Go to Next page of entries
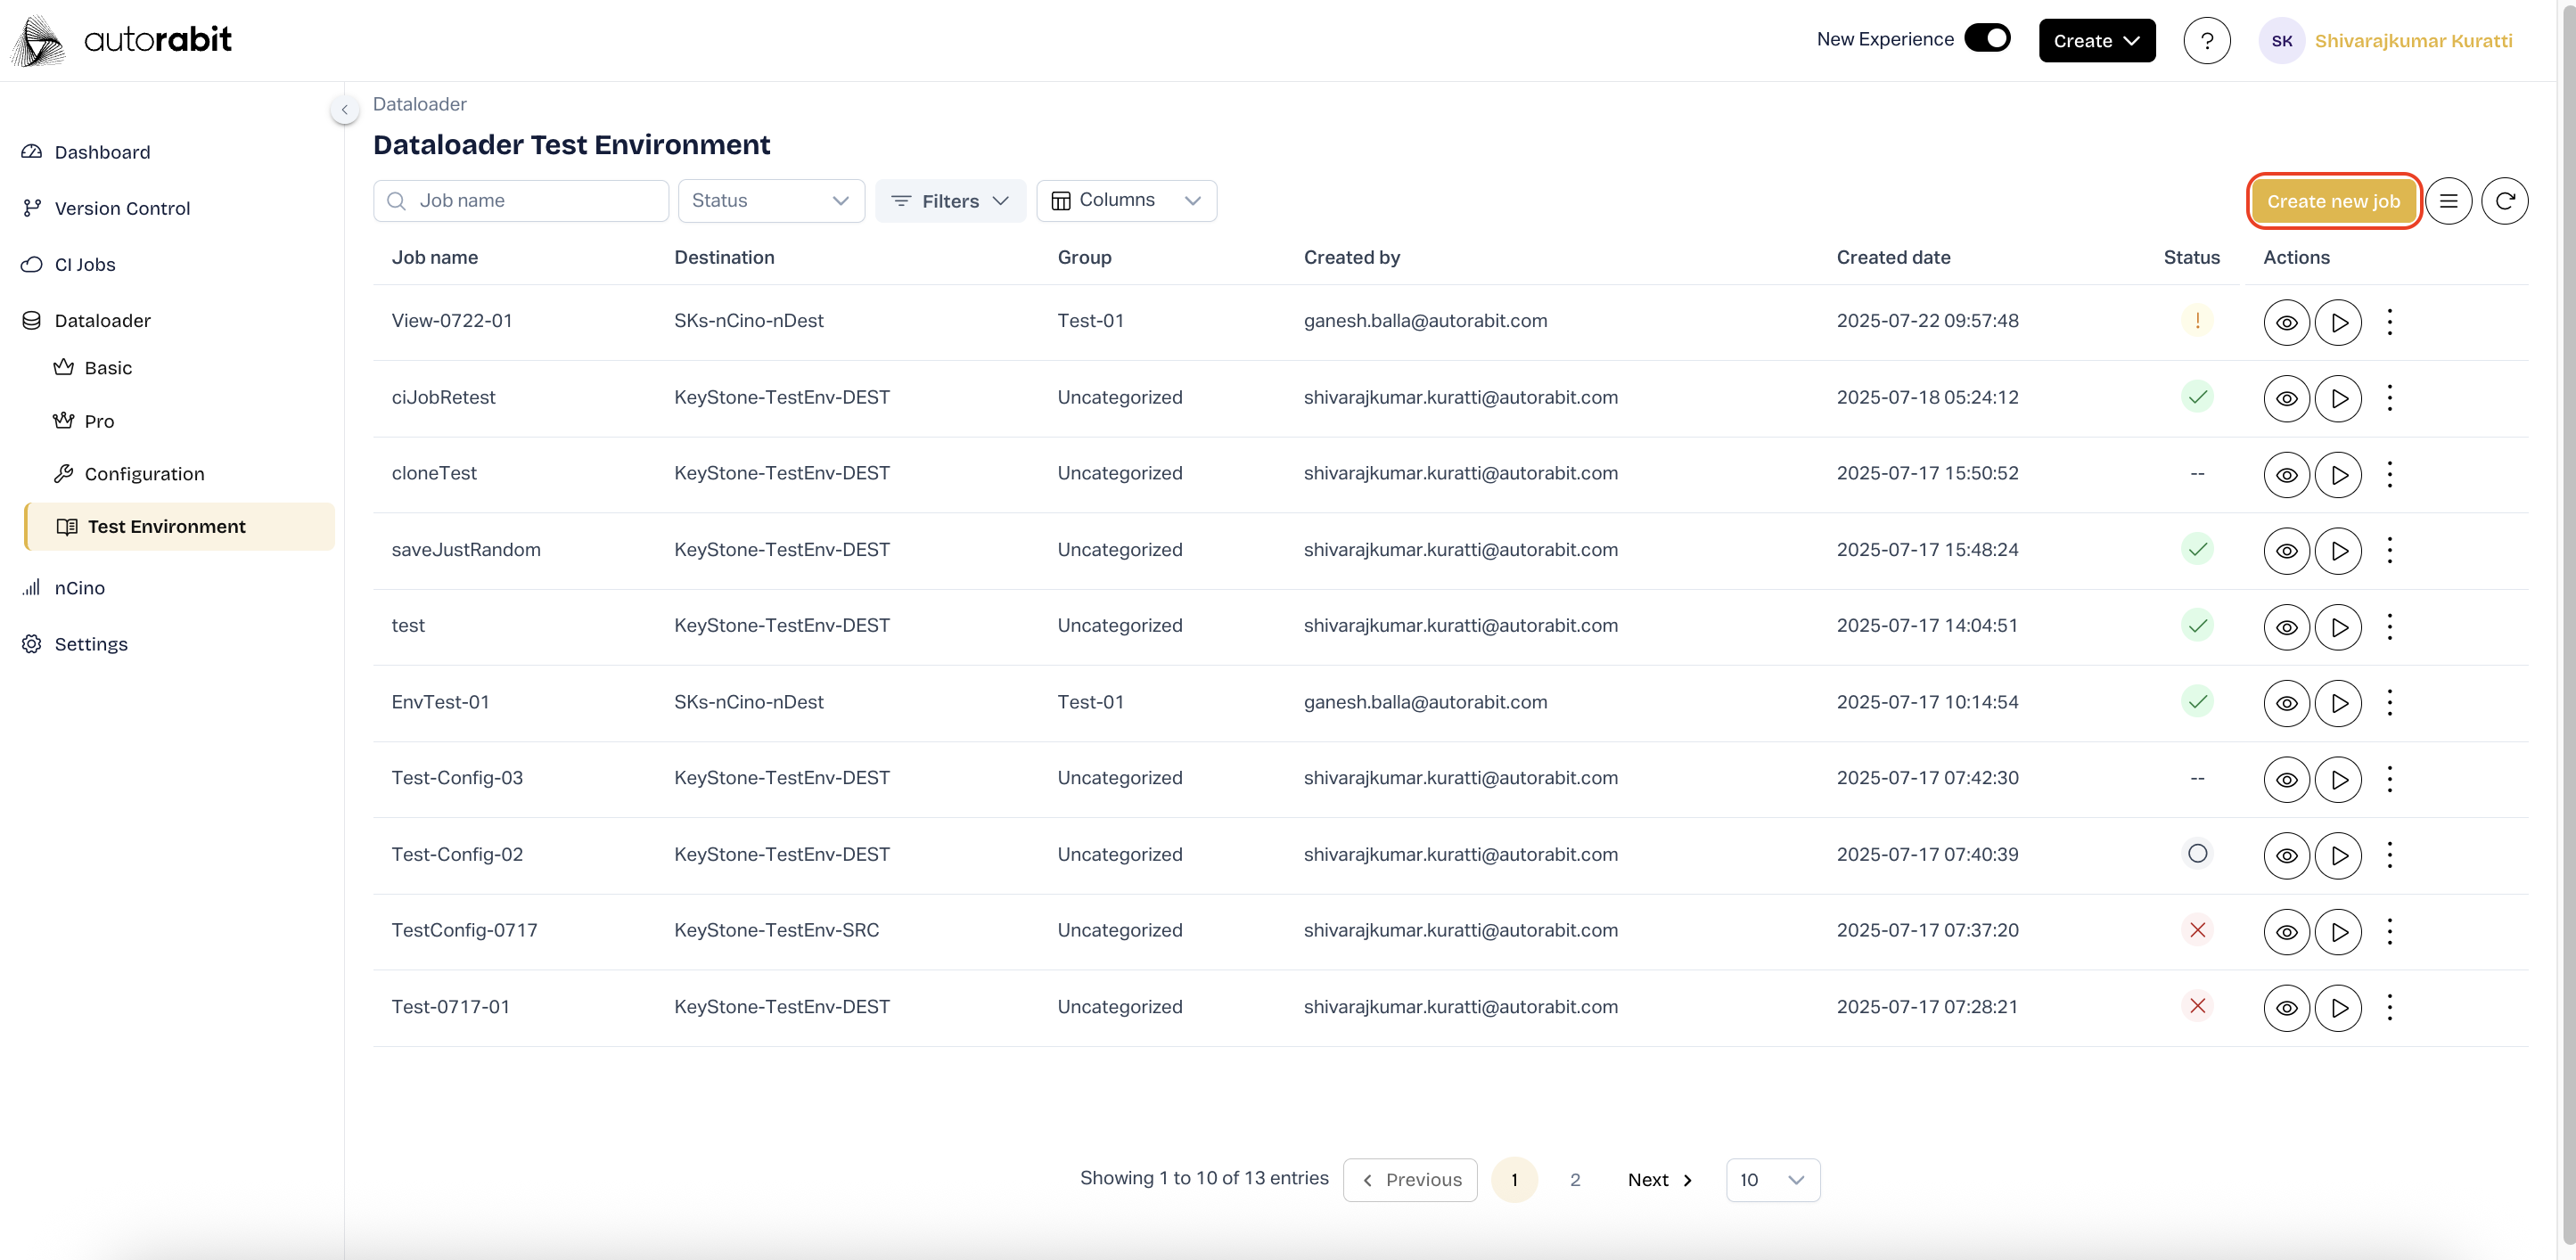This screenshot has height=1260, width=2576. (1659, 1180)
